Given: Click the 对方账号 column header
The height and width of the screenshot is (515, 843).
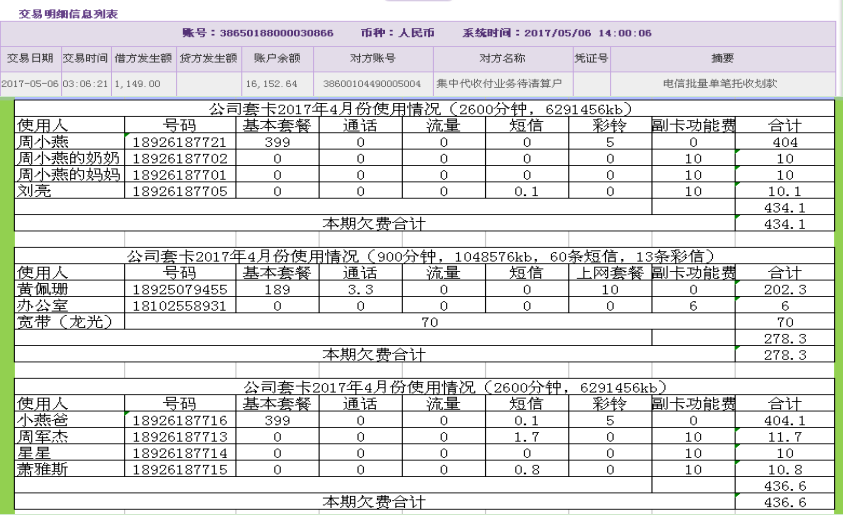Looking at the screenshot, I should click(x=373, y=58).
